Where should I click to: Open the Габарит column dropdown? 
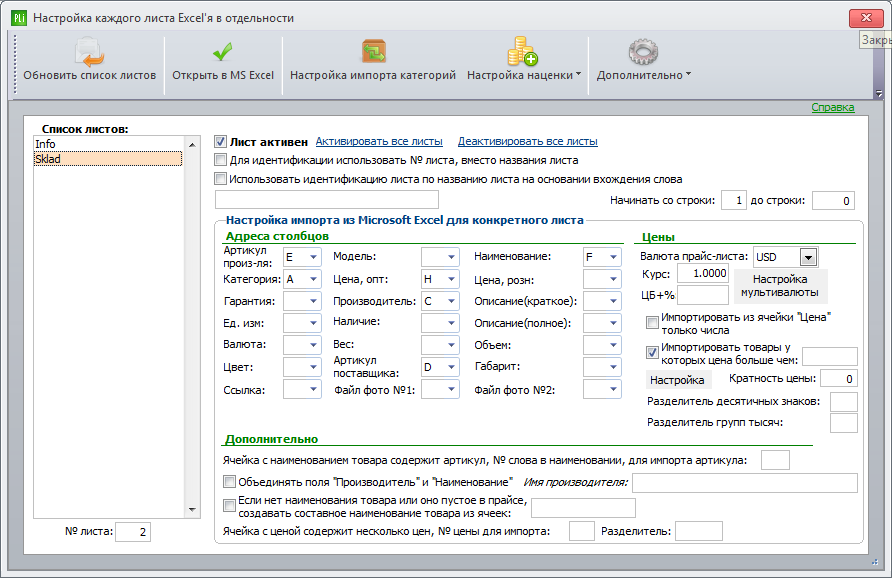(x=613, y=367)
